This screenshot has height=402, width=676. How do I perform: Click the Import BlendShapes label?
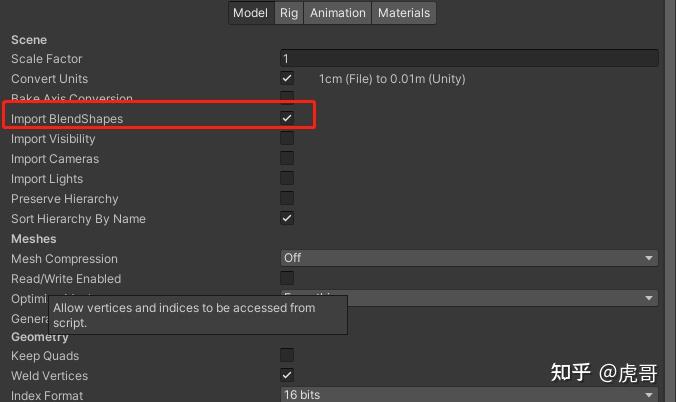click(x=67, y=119)
